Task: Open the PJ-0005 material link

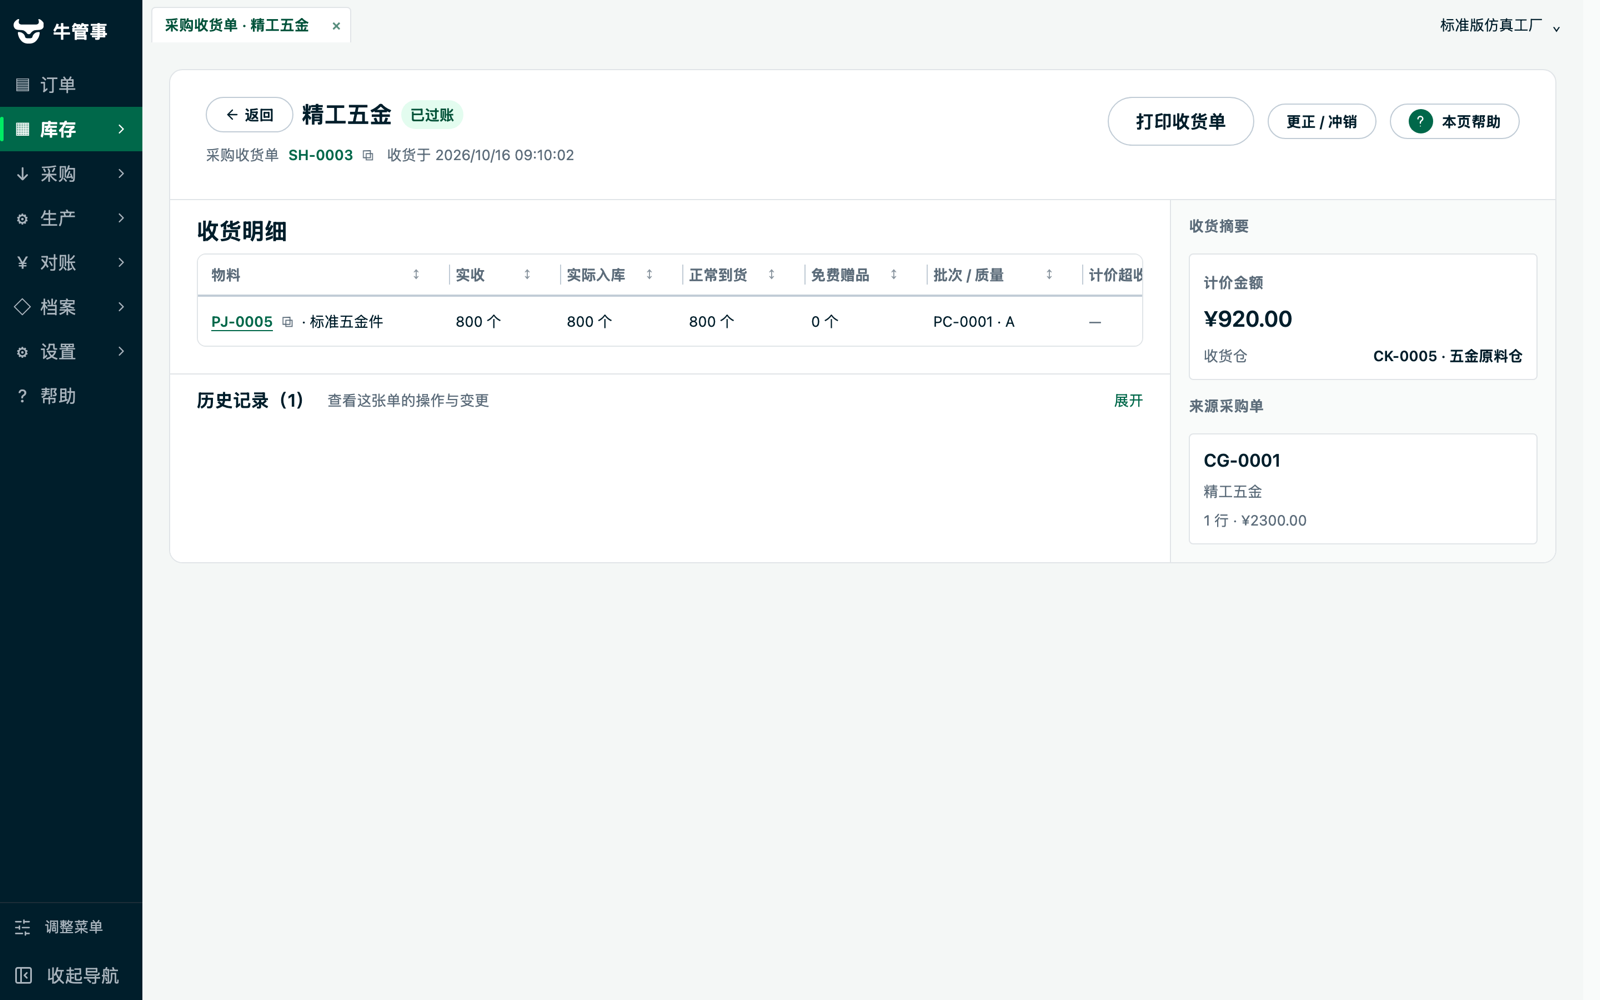Action: [x=242, y=322]
